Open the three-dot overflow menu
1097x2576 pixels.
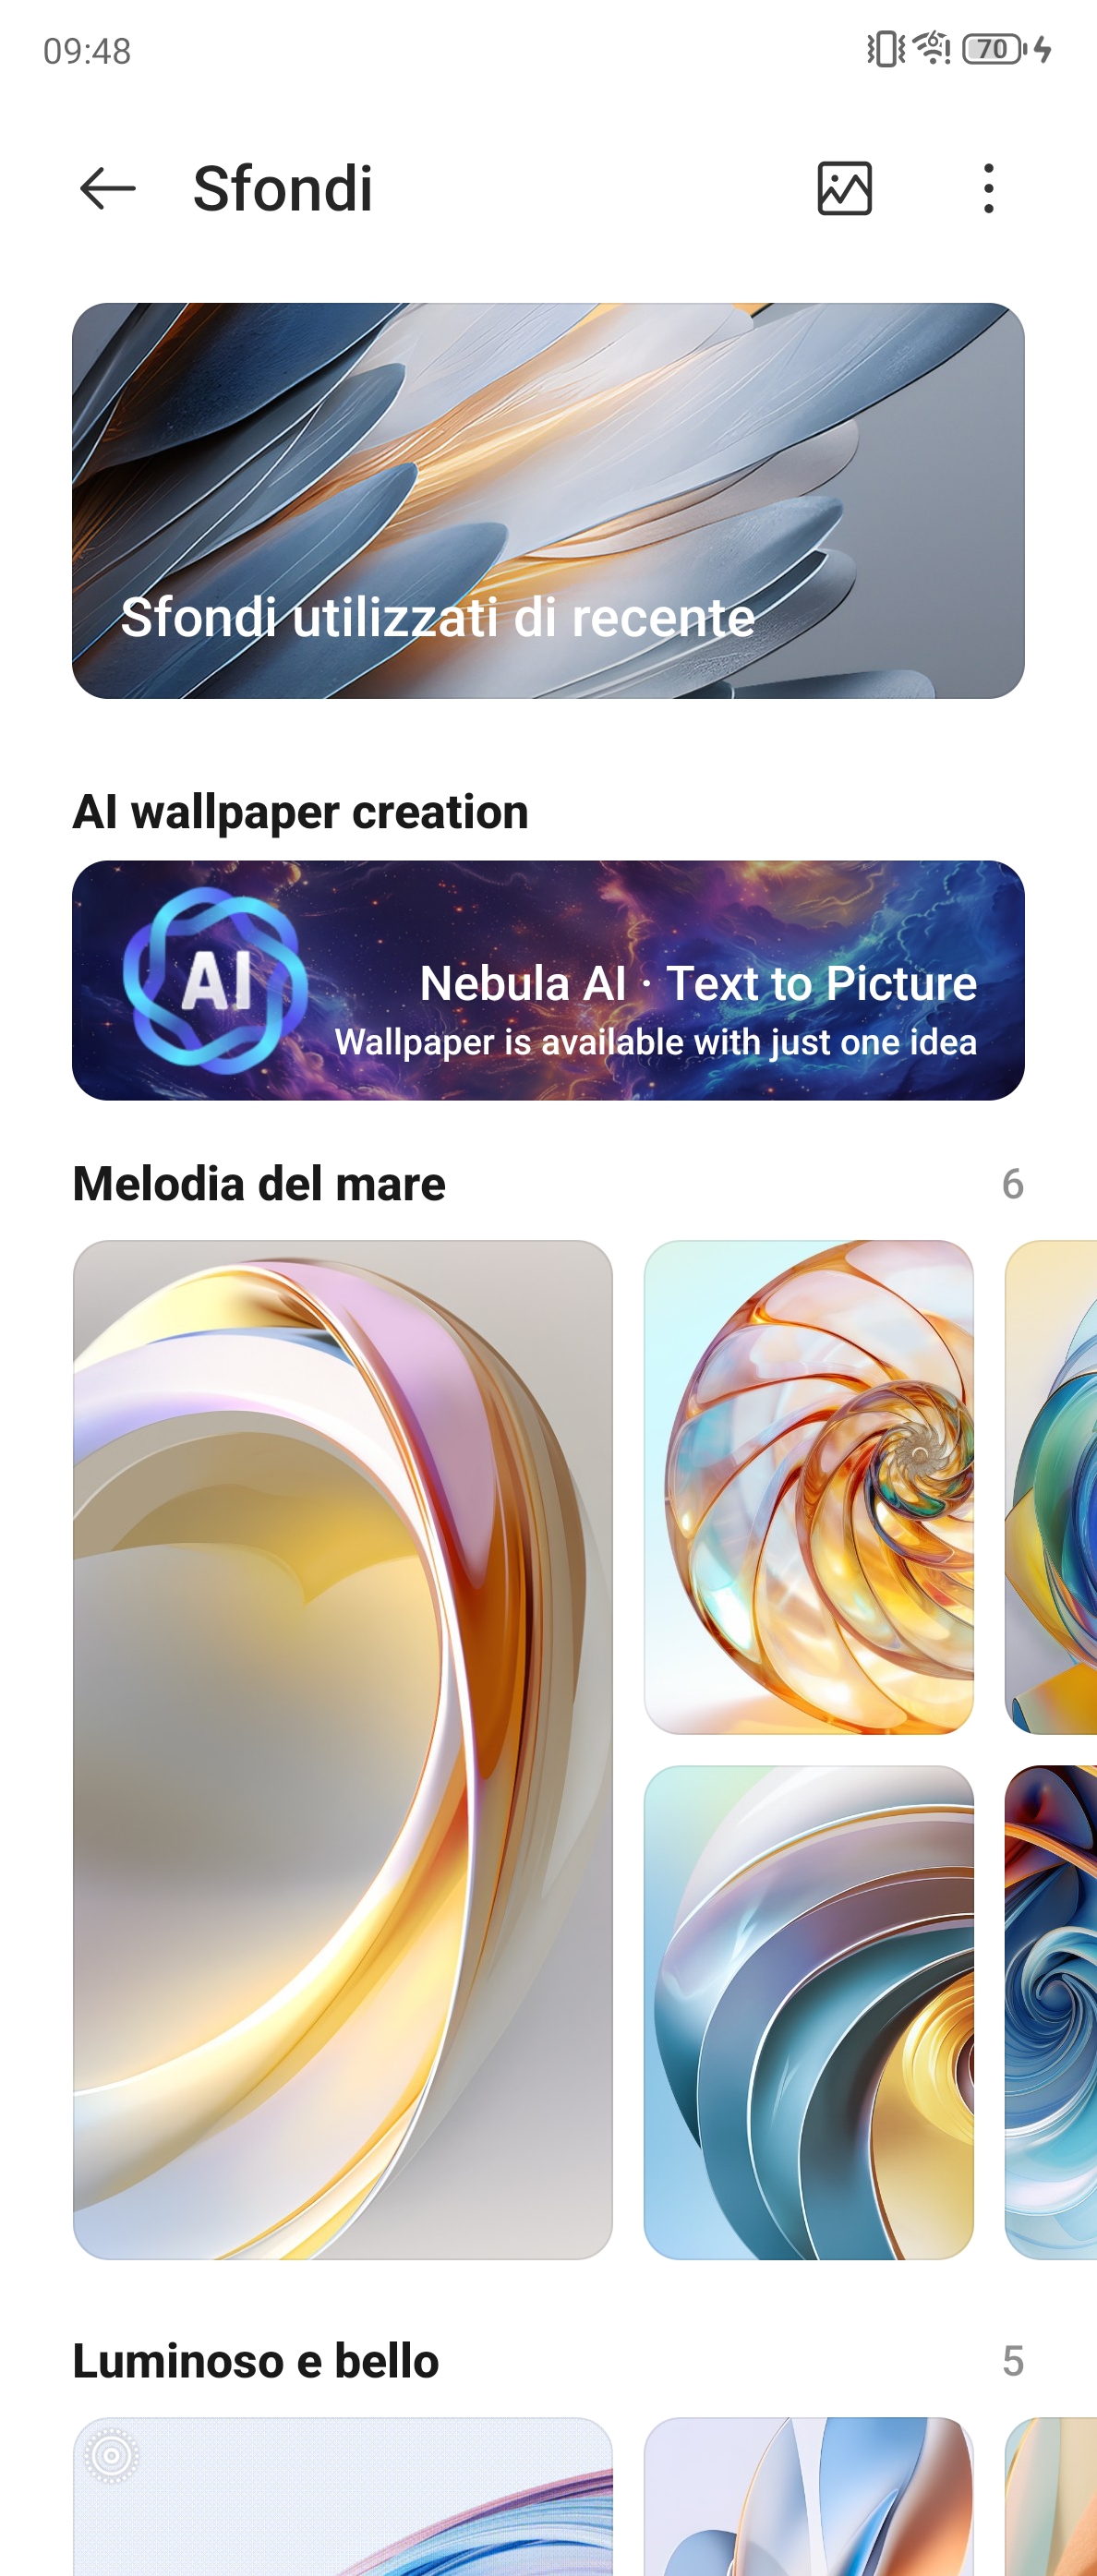click(988, 188)
